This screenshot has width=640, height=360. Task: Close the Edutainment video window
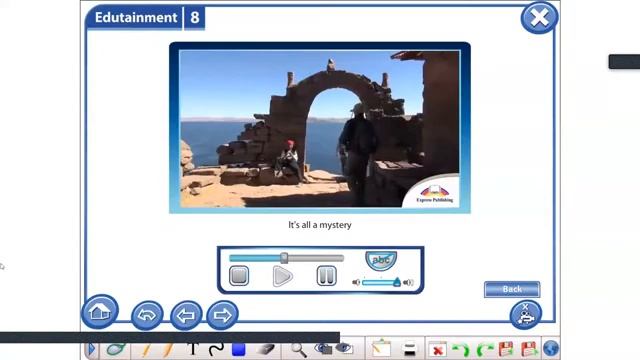point(539,18)
